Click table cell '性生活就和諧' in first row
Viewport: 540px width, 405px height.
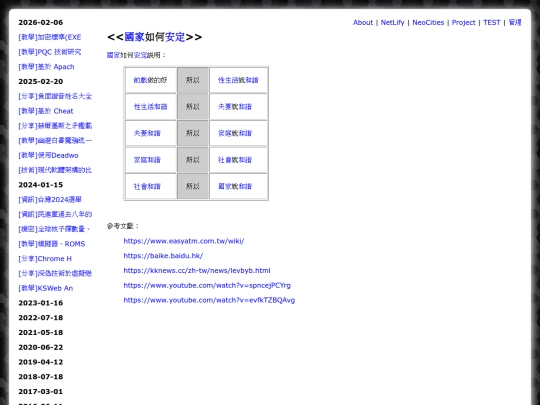click(x=238, y=80)
